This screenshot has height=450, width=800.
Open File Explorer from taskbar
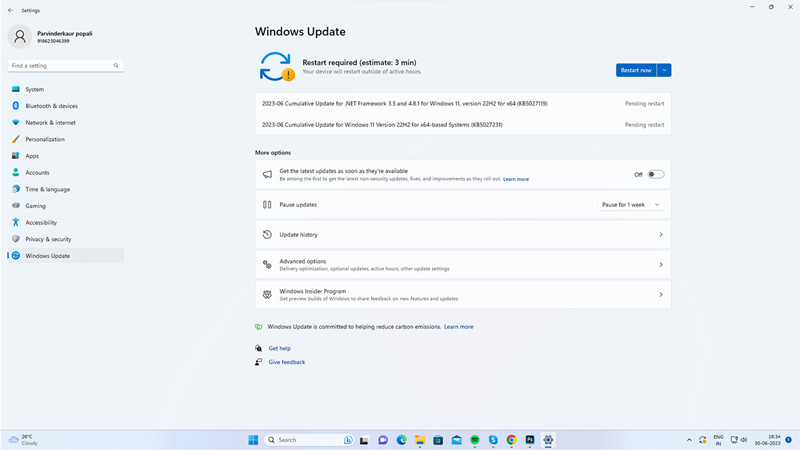point(420,440)
